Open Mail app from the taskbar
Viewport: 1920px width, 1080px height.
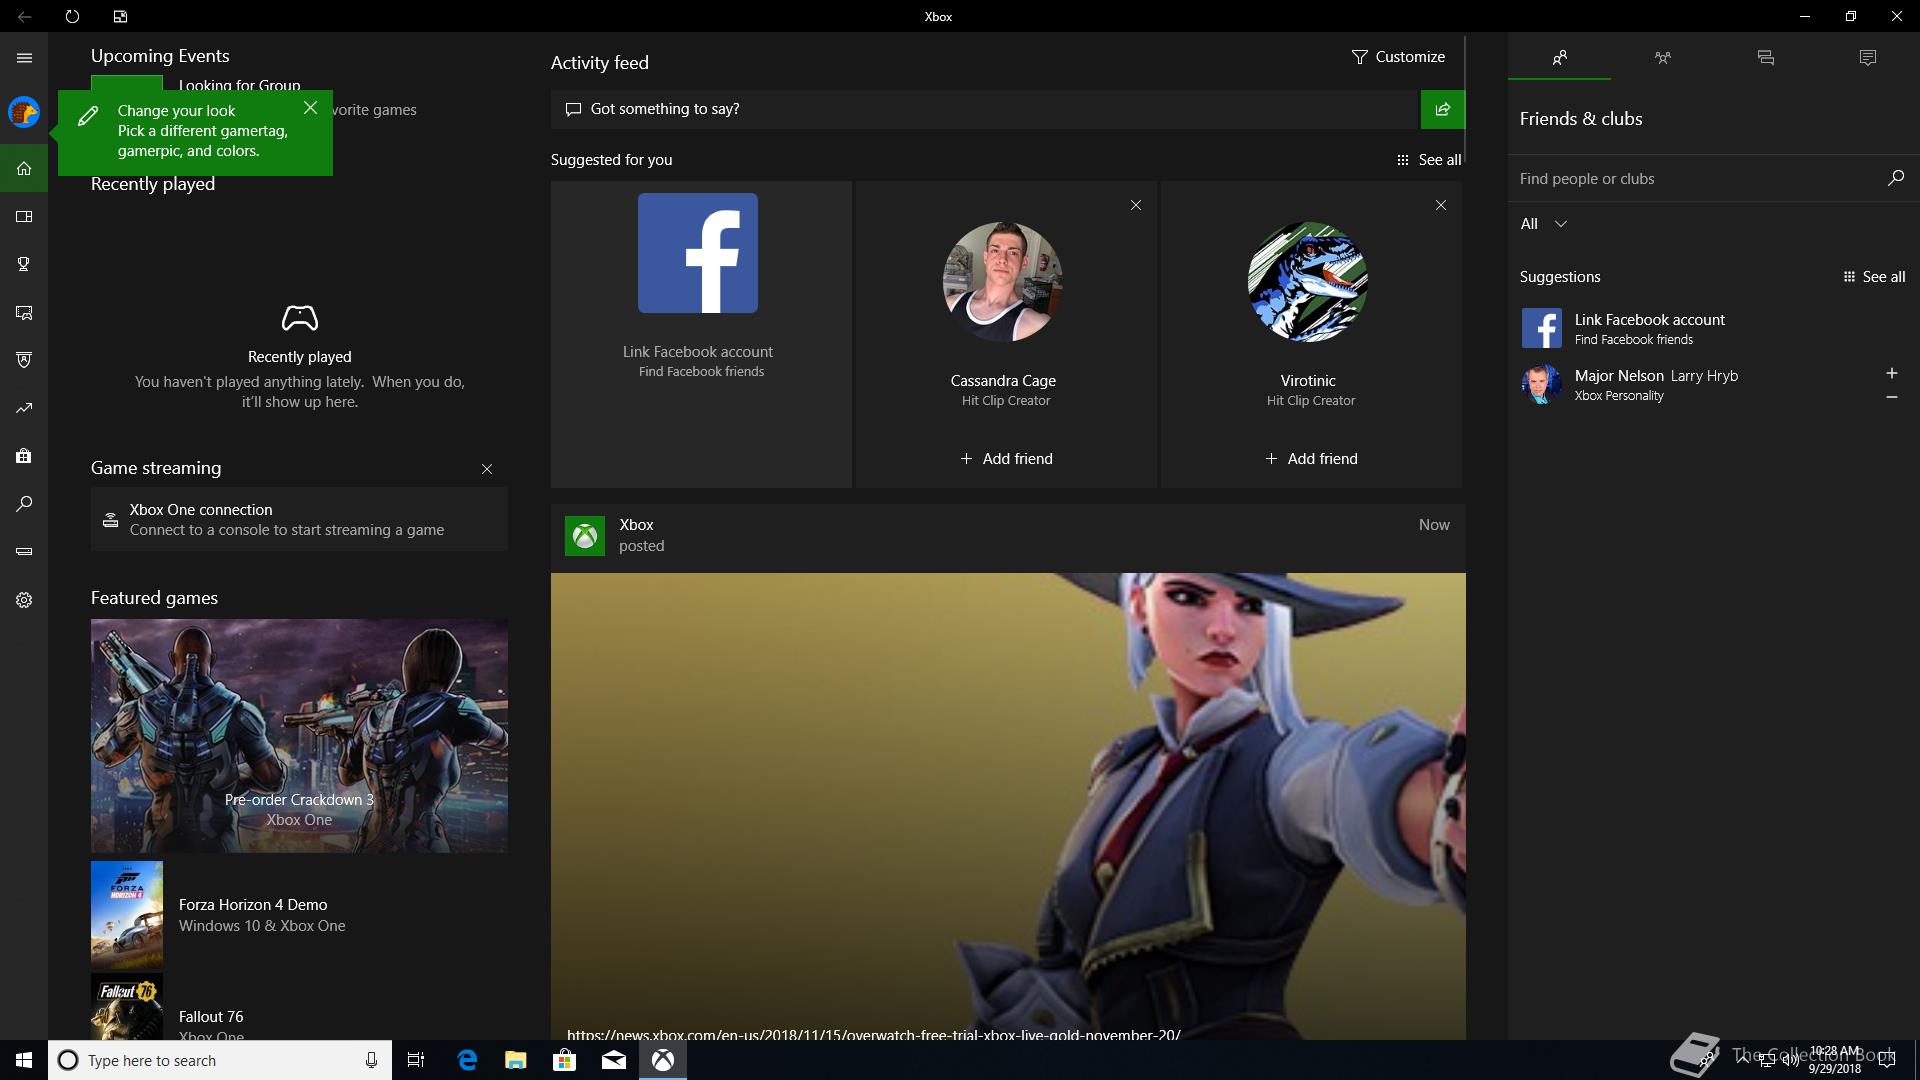[x=614, y=1060]
